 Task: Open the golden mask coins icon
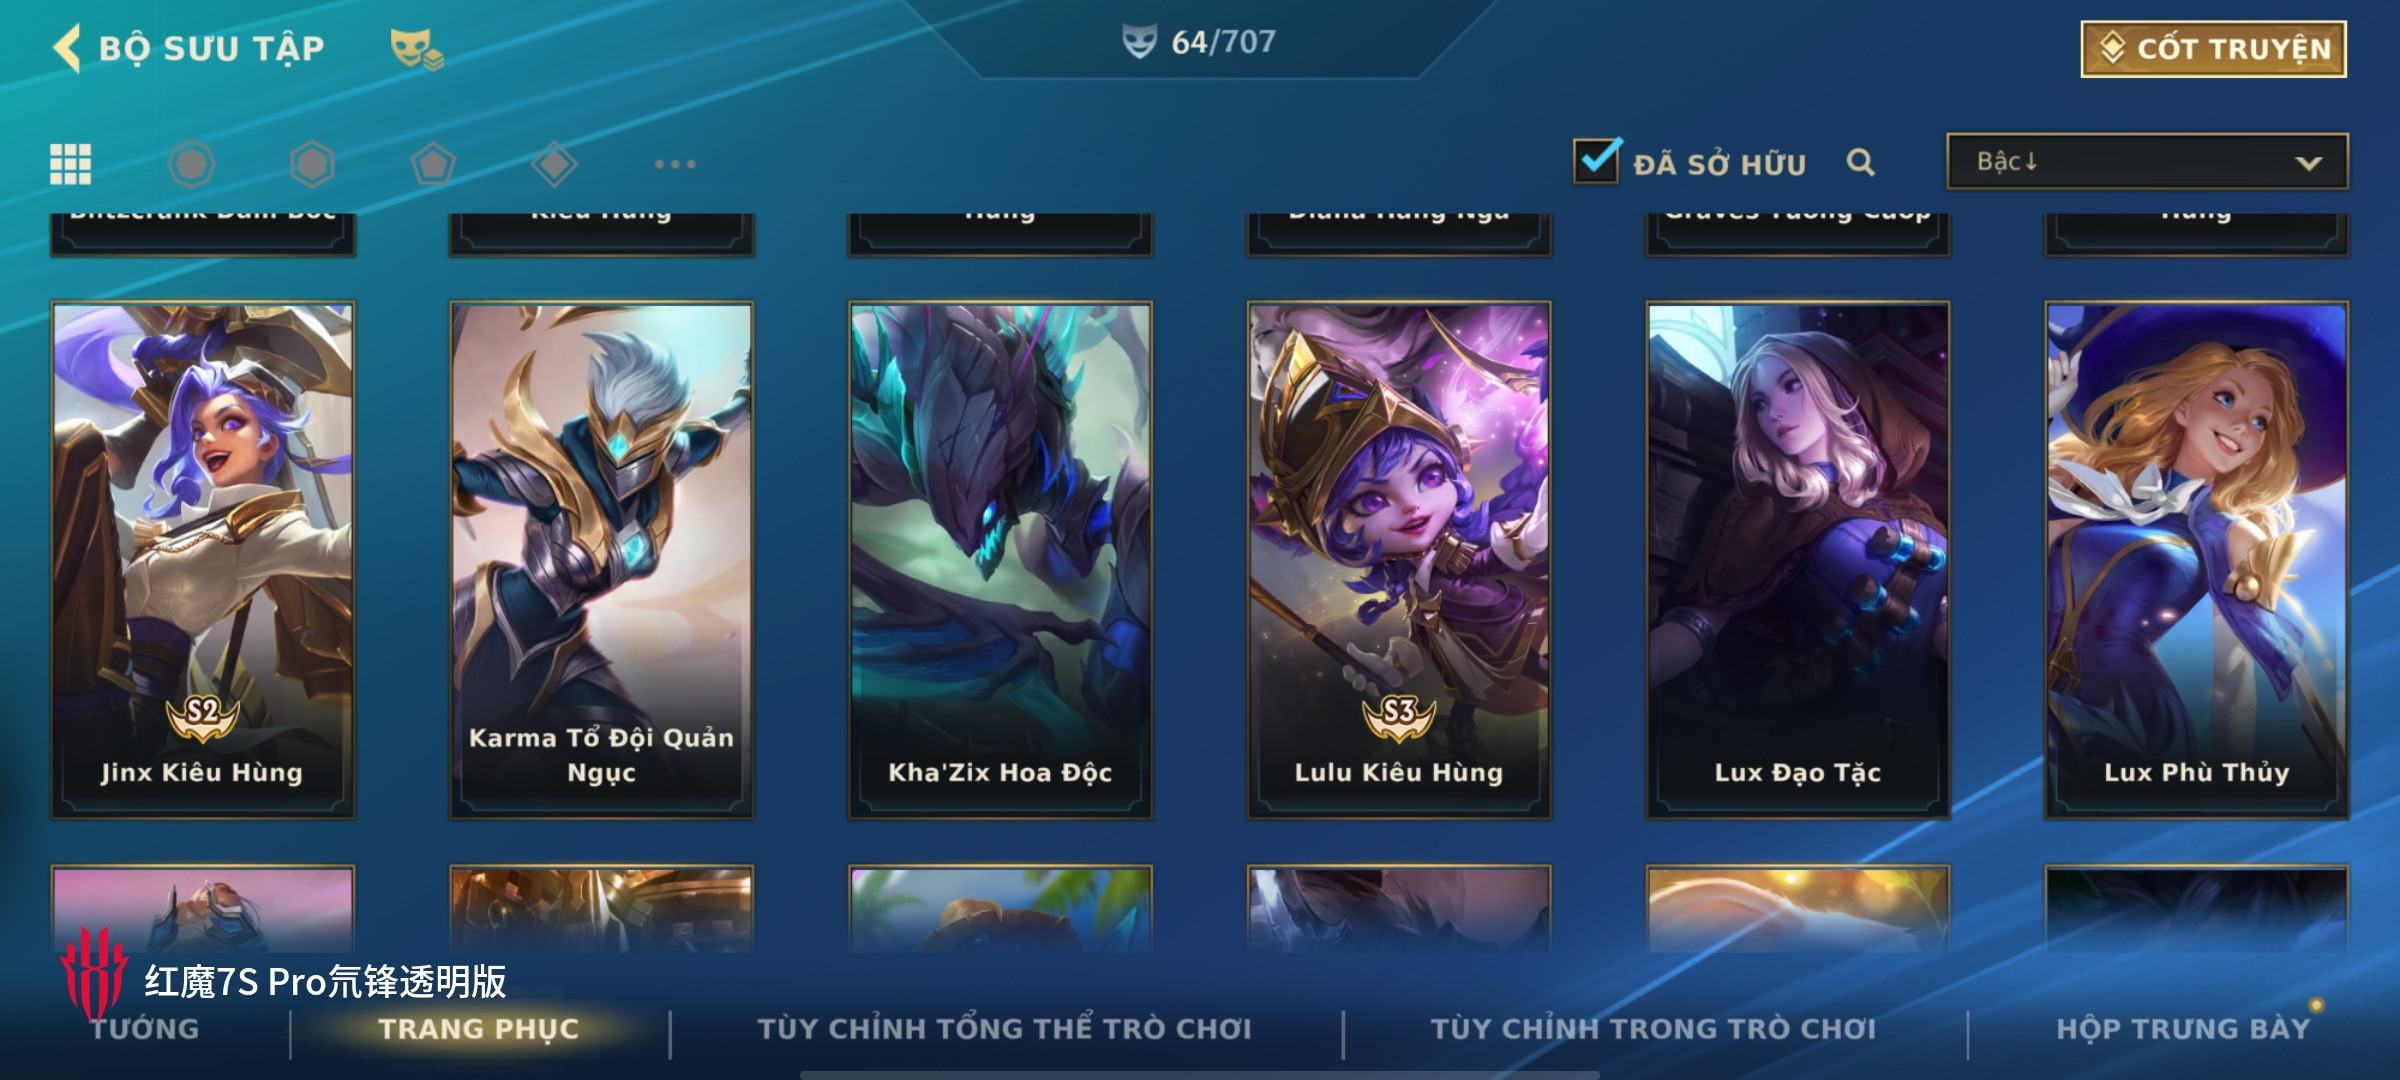pyautogui.click(x=416, y=49)
